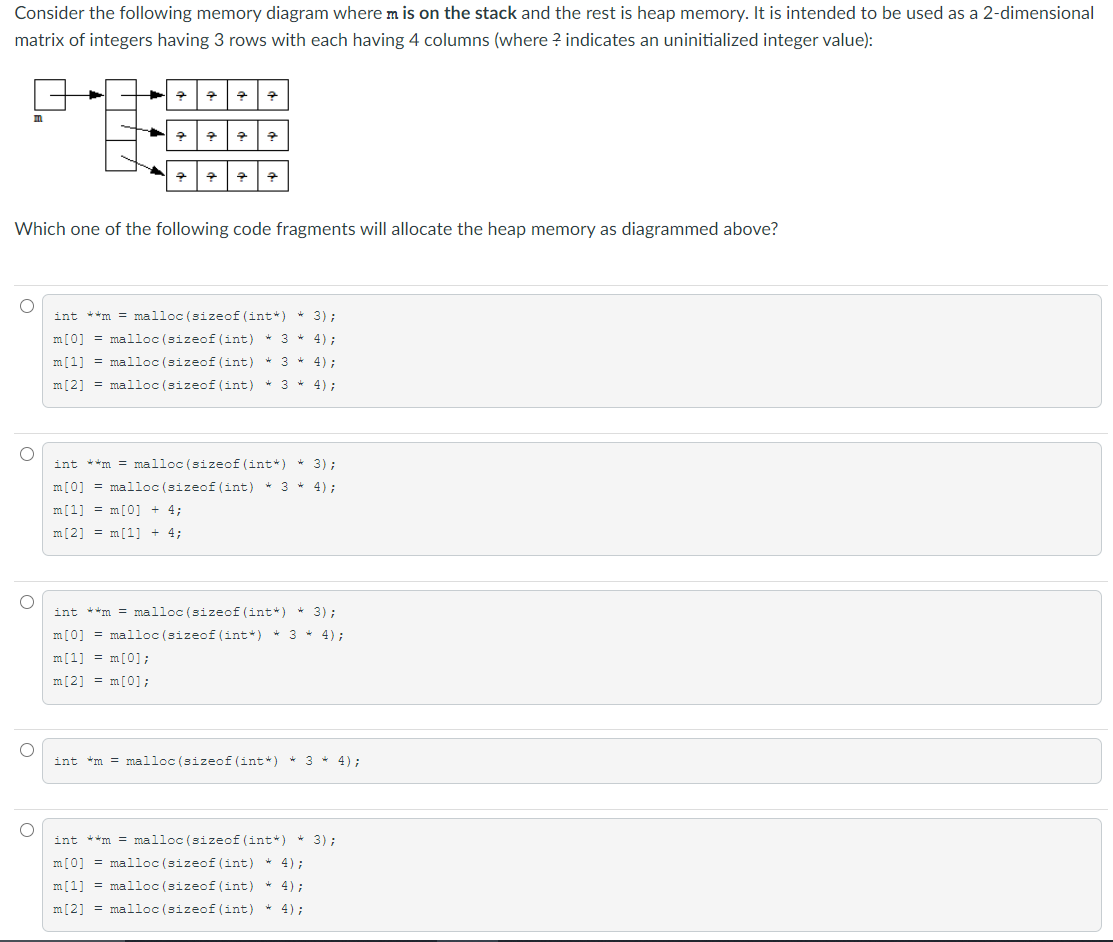Click the top row of question-mark cells
The width and height of the screenshot is (1113, 942).
(x=227, y=94)
